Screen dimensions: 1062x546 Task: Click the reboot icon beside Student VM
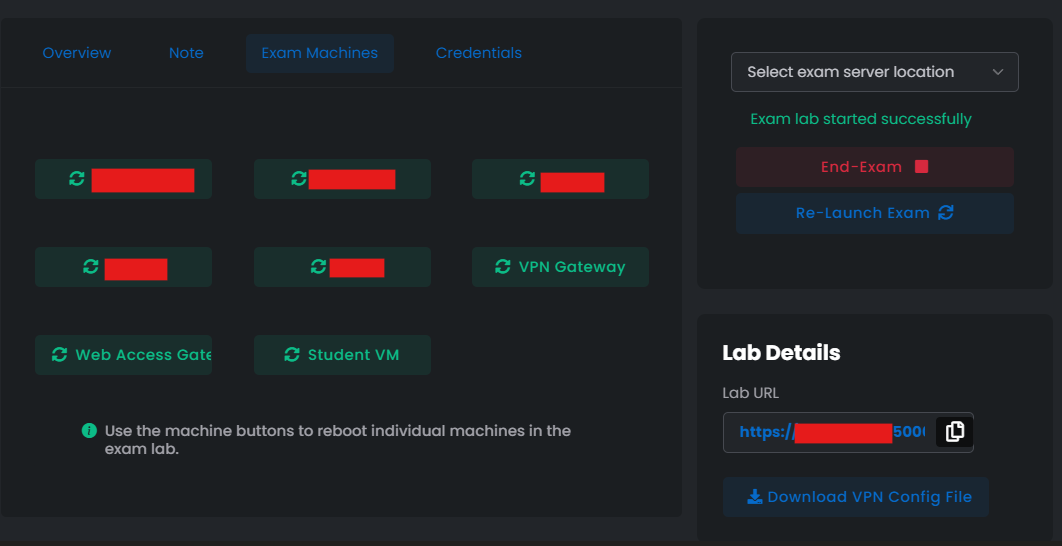point(292,355)
